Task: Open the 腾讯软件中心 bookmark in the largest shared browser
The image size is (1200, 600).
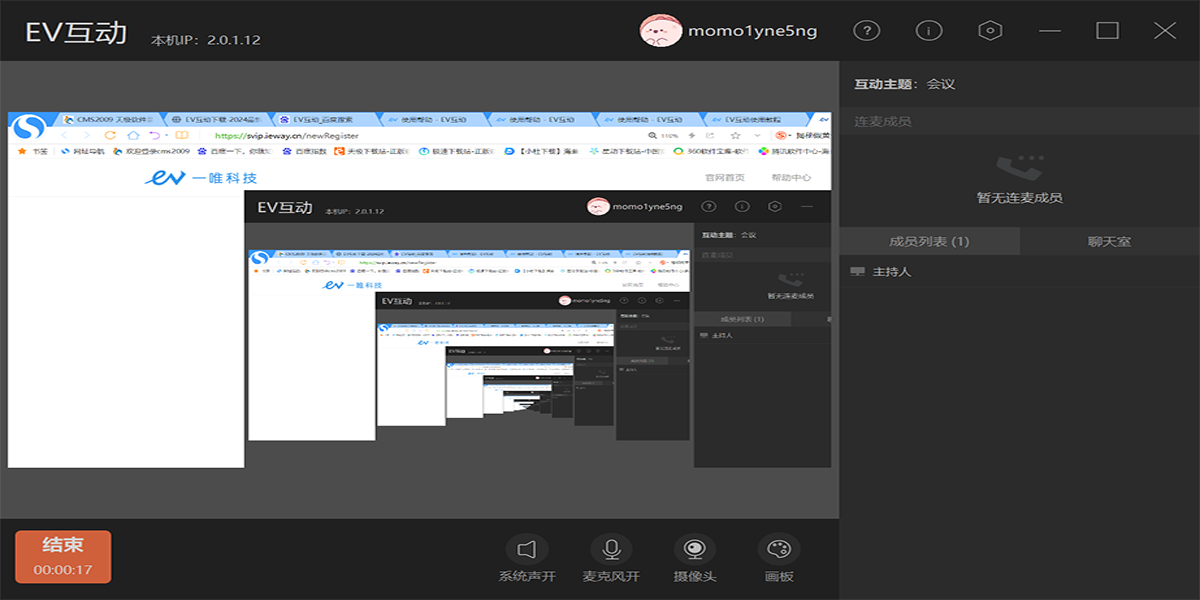Action: pos(793,151)
